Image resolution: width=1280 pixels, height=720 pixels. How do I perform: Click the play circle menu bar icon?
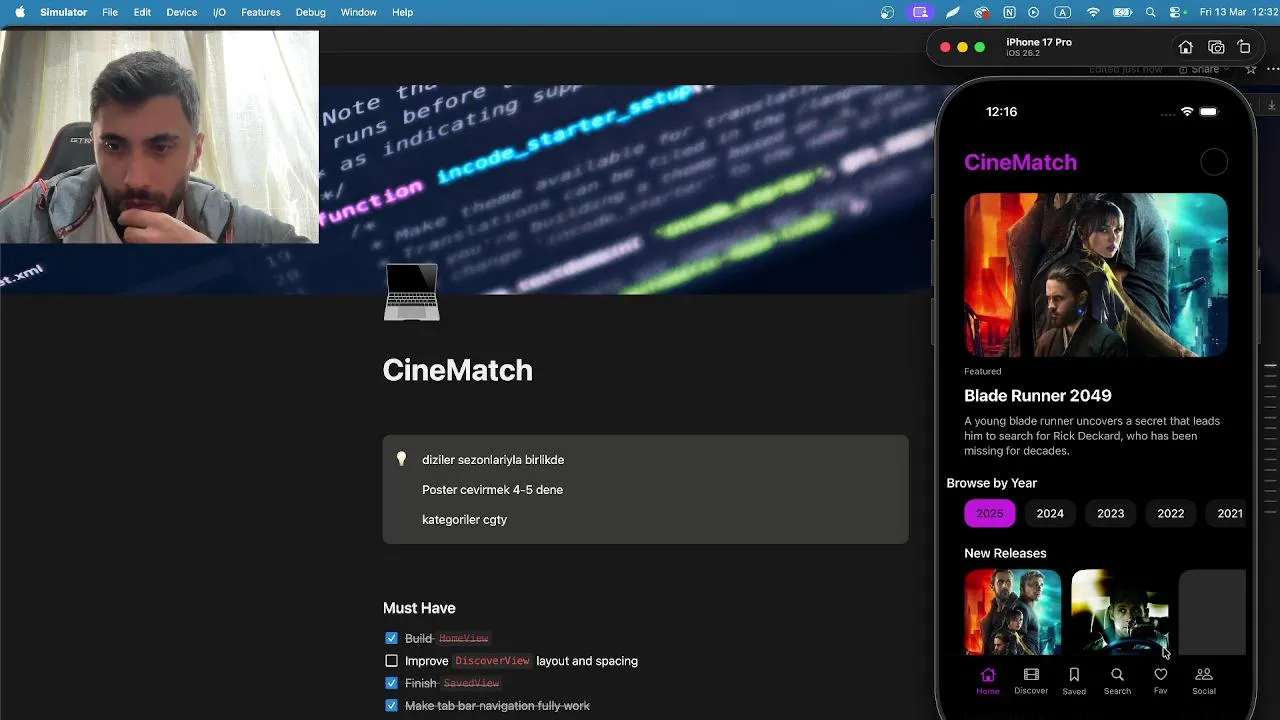click(x=1034, y=12)
